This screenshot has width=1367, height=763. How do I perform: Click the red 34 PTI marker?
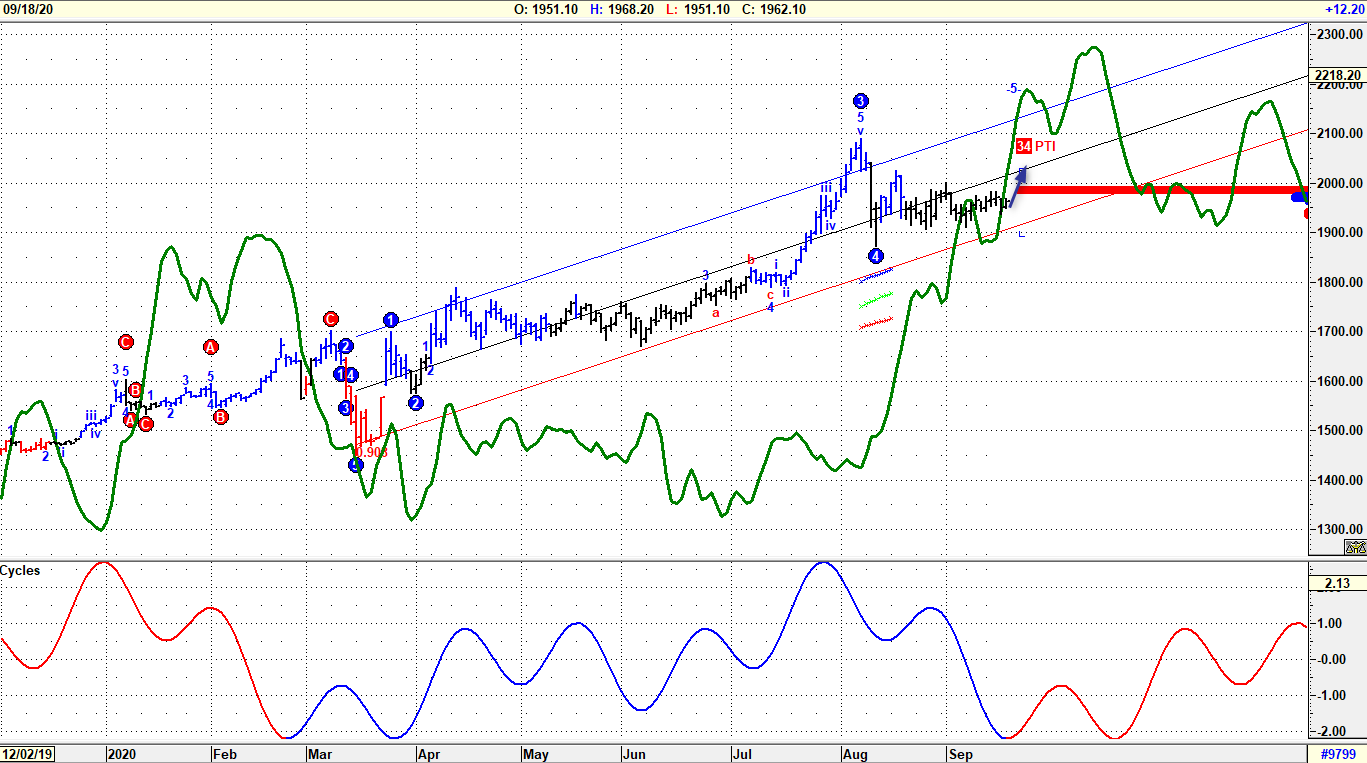pos(1024,146)
